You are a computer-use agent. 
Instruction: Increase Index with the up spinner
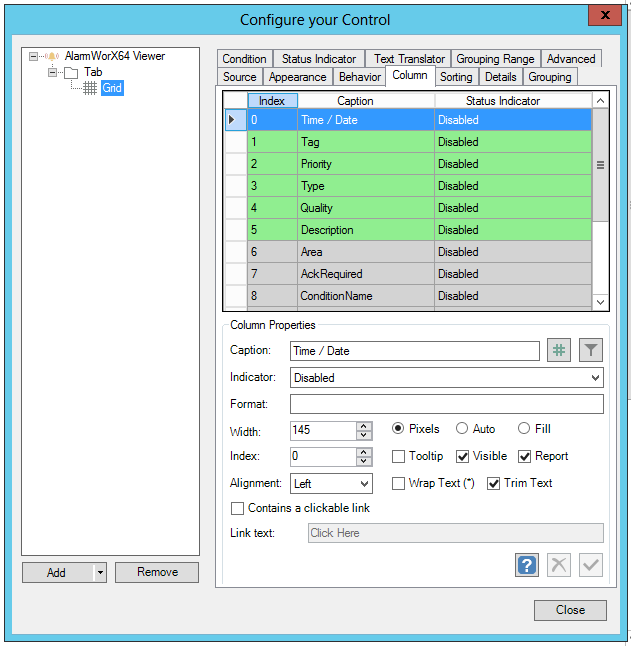[364, 452]
